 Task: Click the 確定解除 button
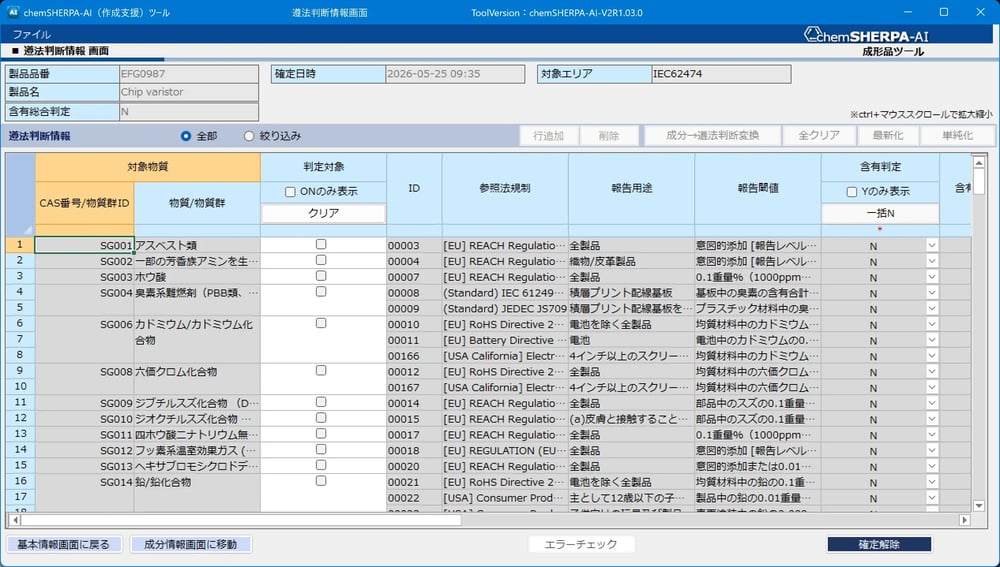(x=879, y=544)
